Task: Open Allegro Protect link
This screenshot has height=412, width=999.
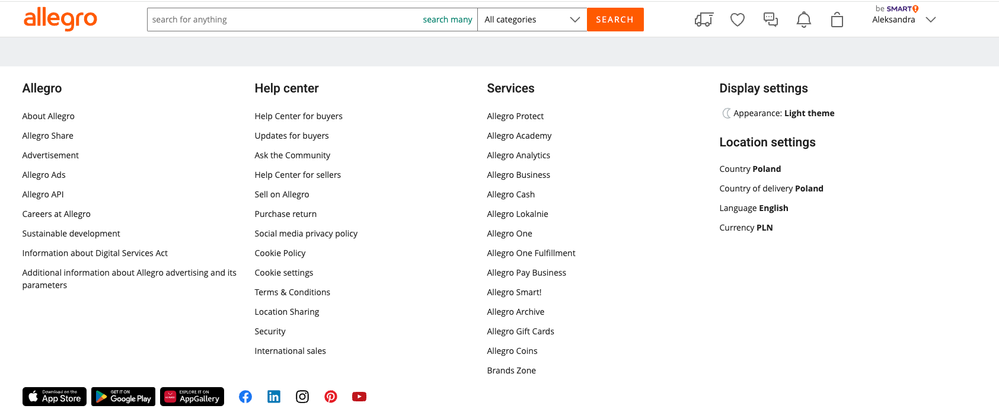Action: (515, 116)
